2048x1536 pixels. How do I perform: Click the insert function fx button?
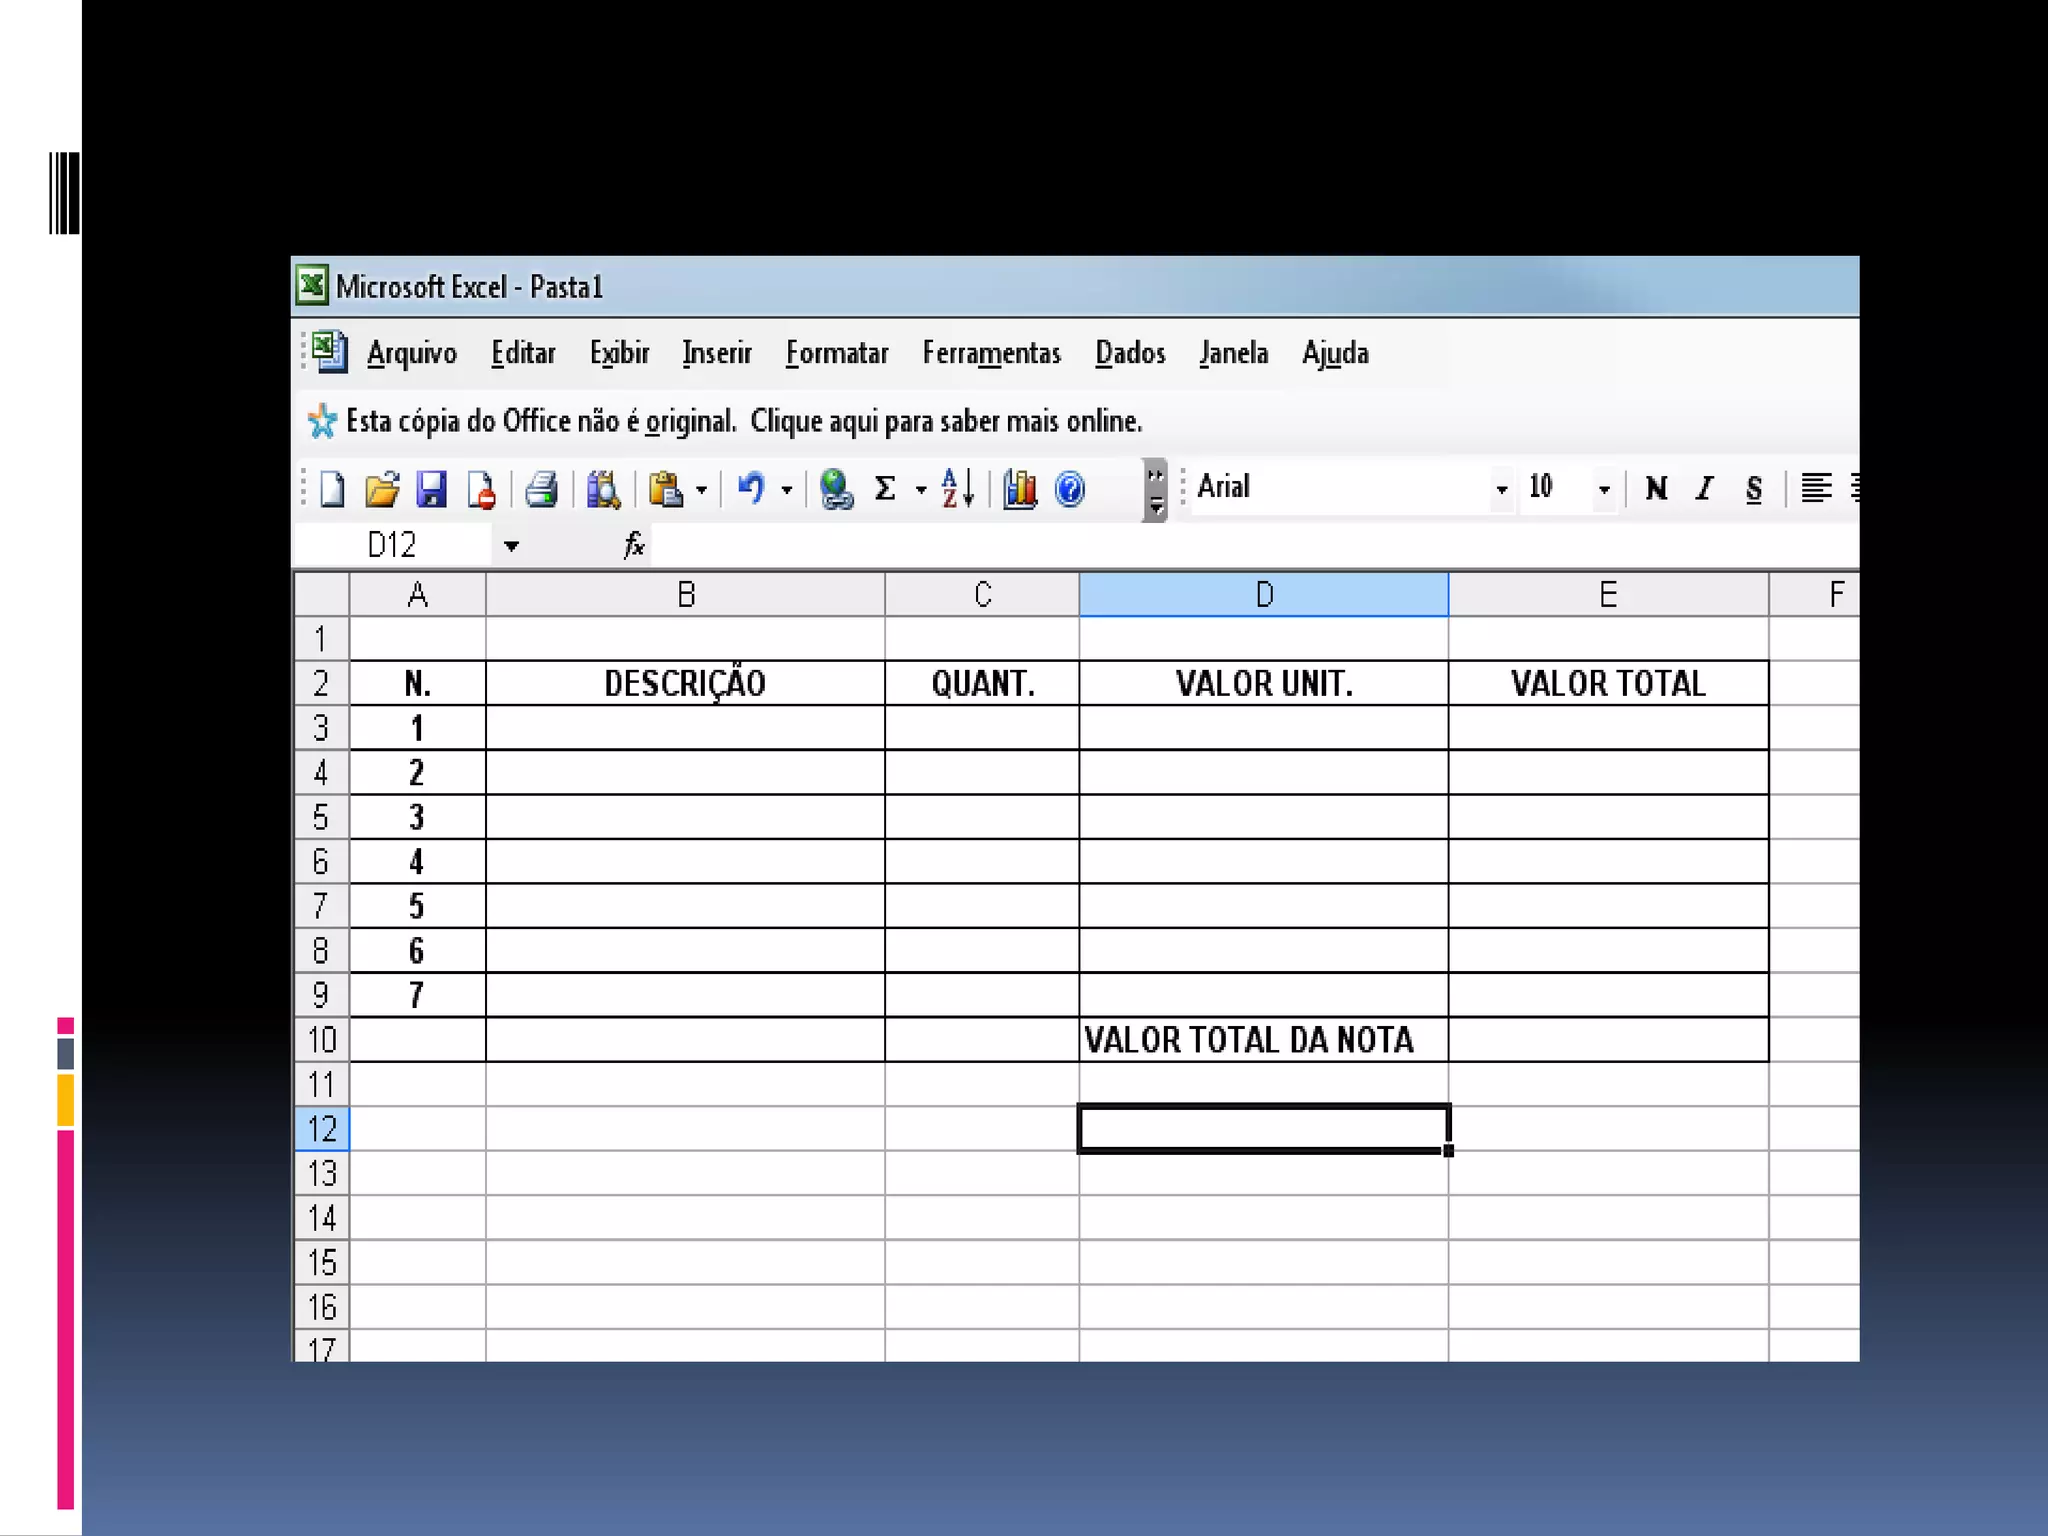634,545
